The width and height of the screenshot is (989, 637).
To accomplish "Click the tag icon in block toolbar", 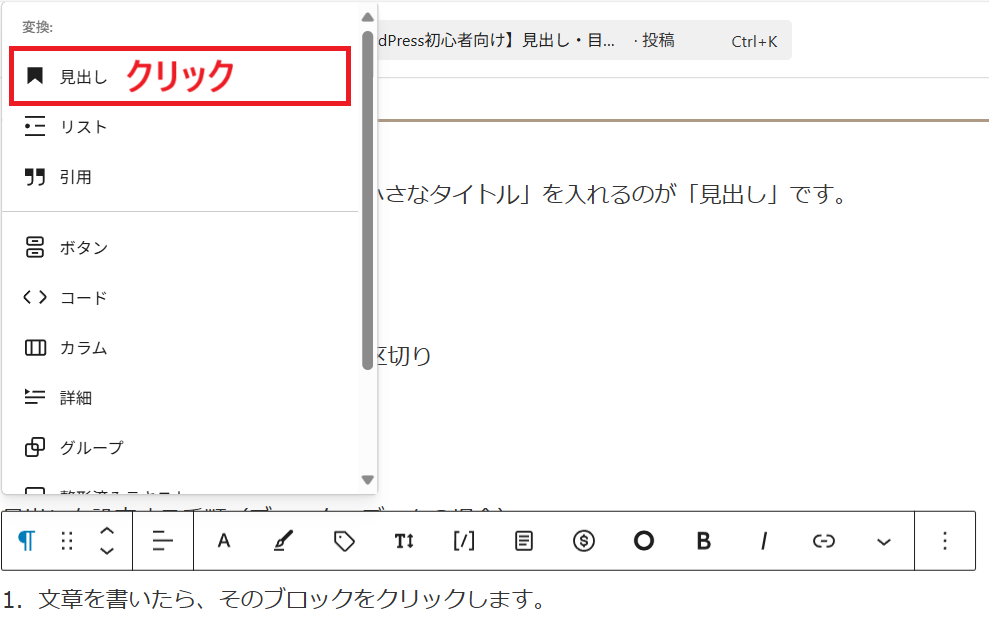I will click(344, 541).
